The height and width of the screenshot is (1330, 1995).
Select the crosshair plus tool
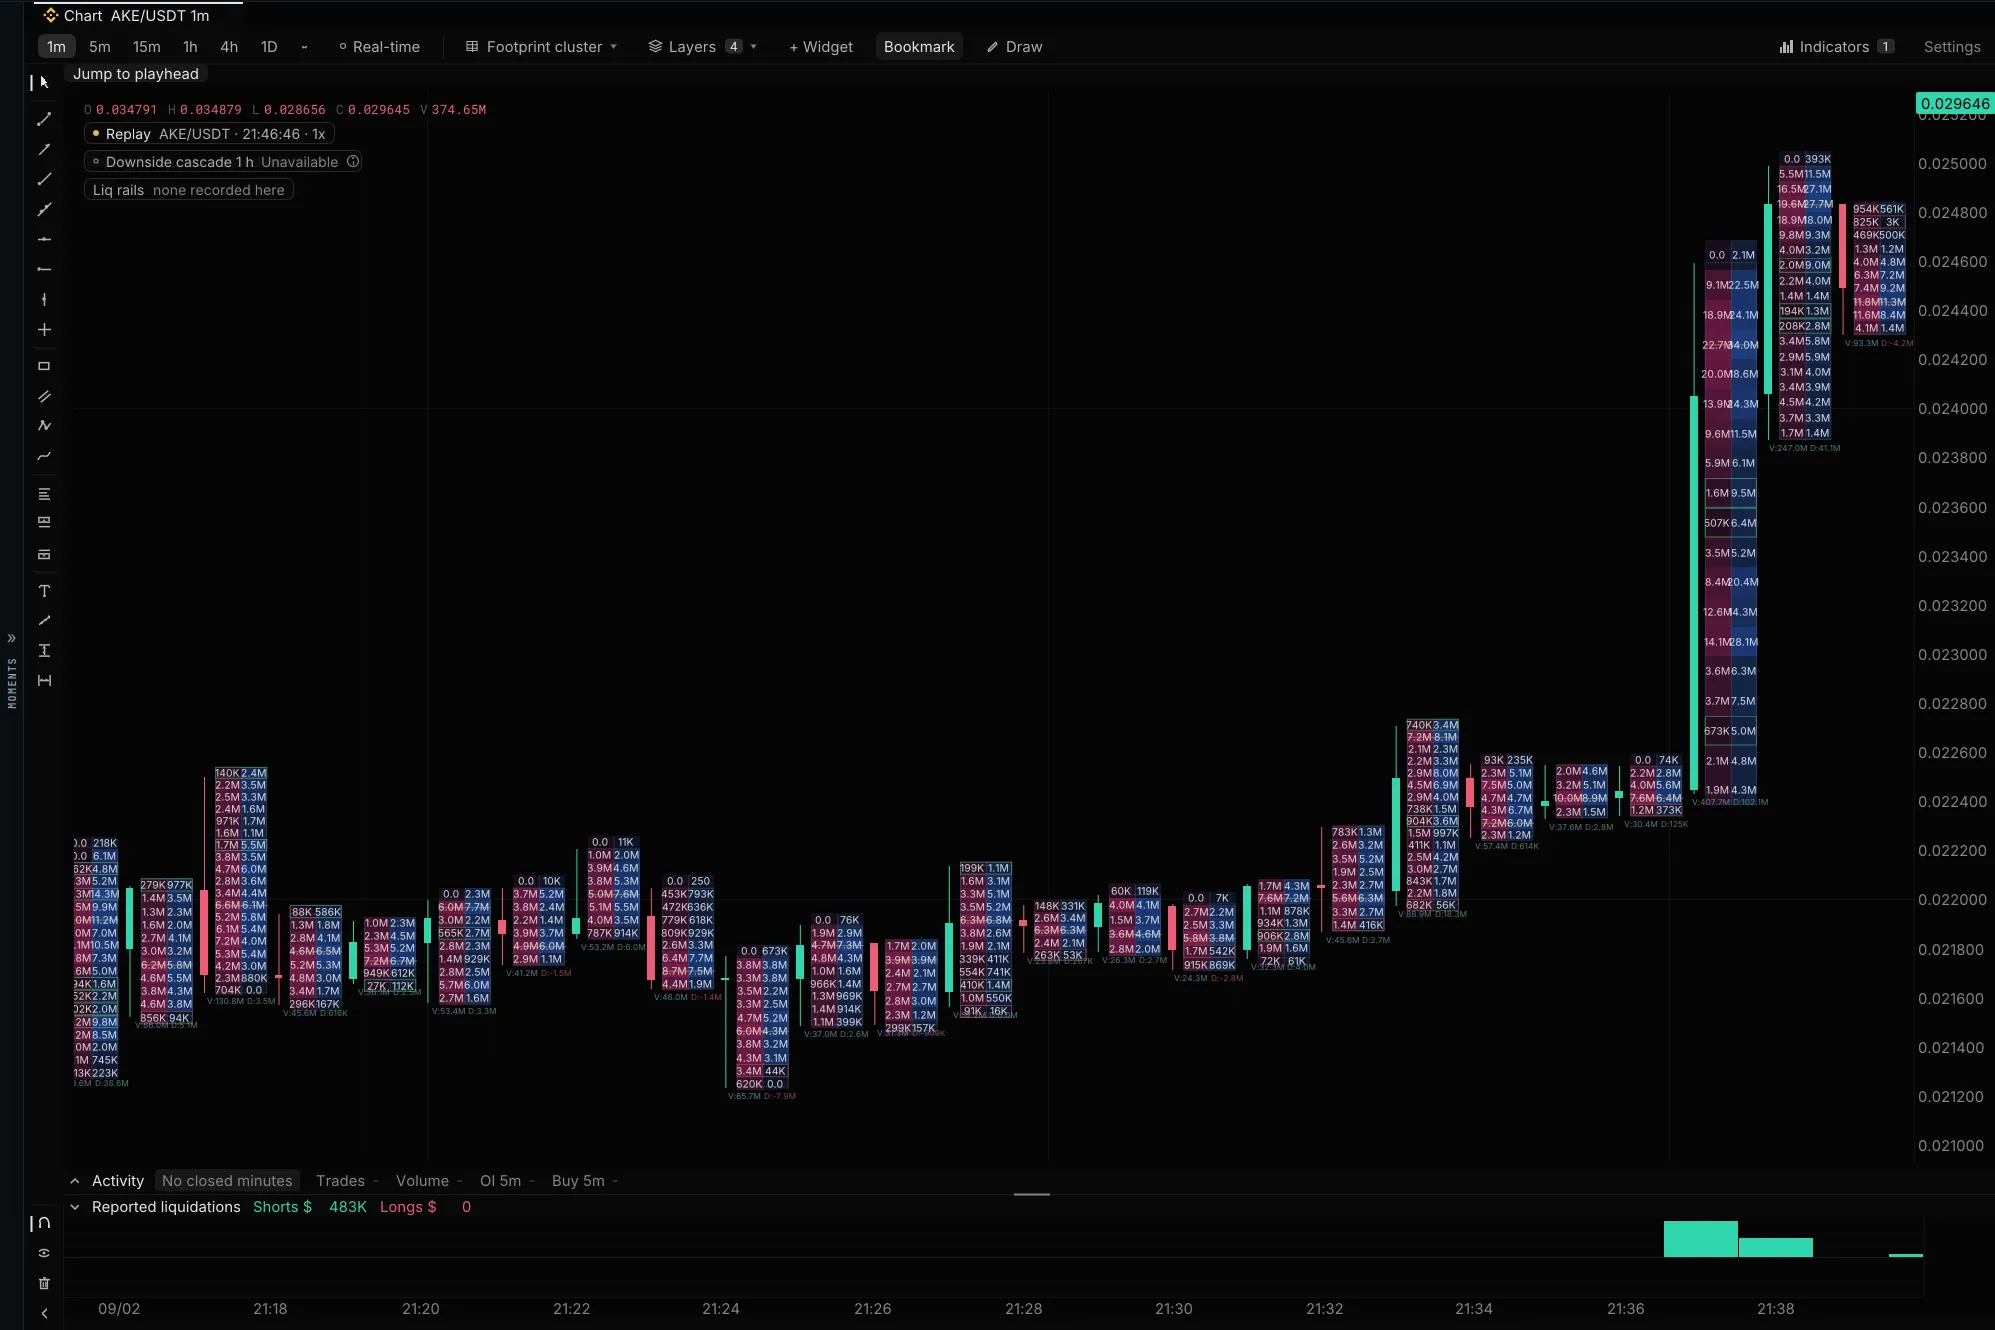[x=44, y=329]
